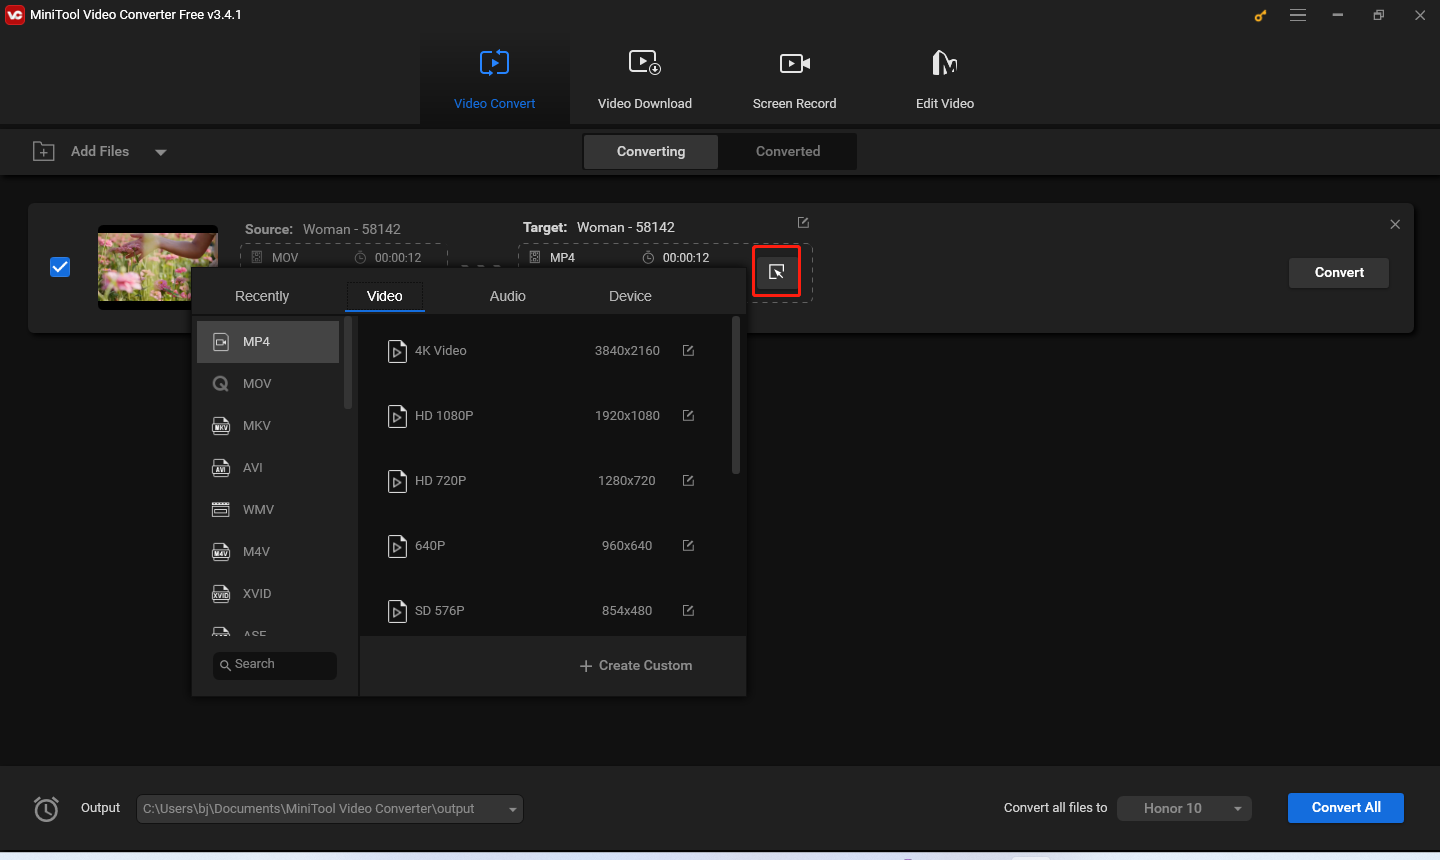Edit the 640P preset settings icon
Screen dimensions: 1440x860
point(688,546)
